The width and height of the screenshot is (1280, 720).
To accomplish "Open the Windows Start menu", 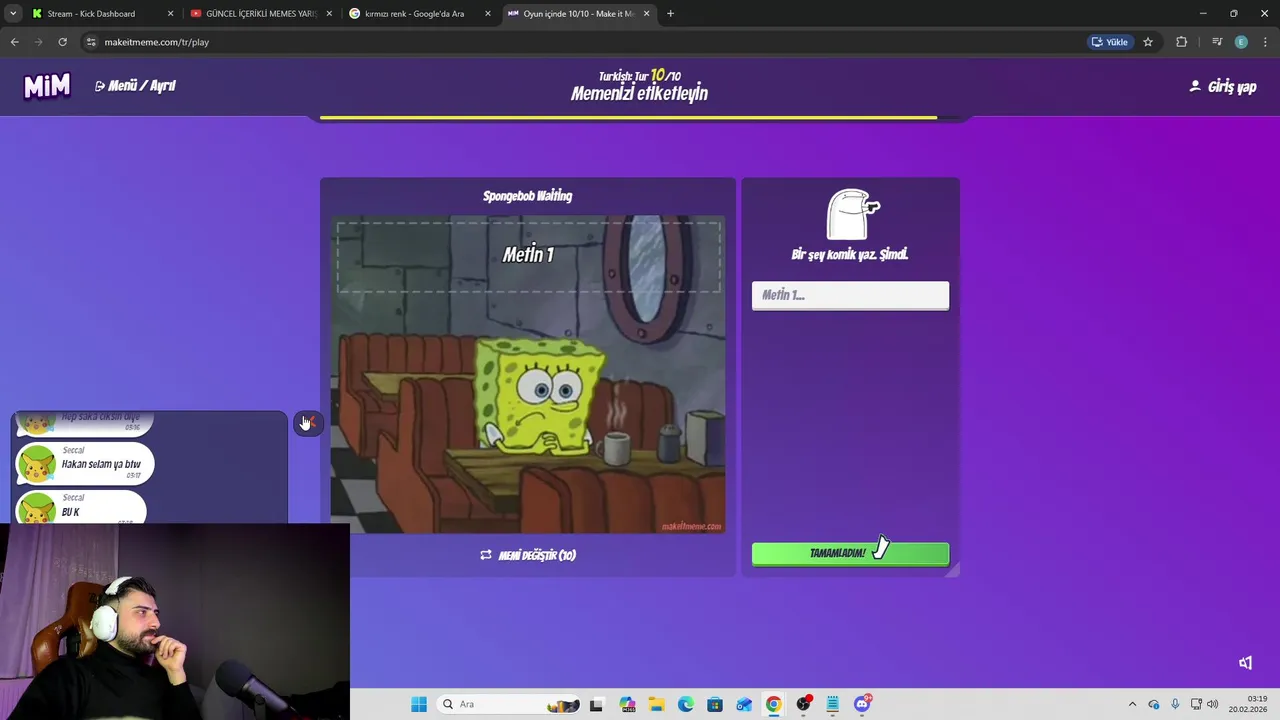I will coord(419,704).
